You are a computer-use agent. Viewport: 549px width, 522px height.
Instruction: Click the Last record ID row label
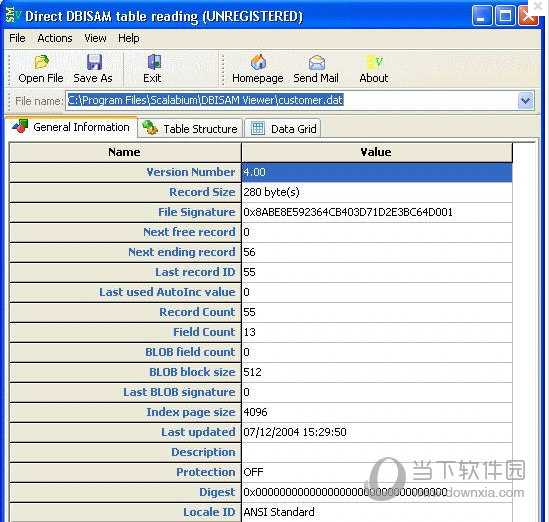(125, 272)
